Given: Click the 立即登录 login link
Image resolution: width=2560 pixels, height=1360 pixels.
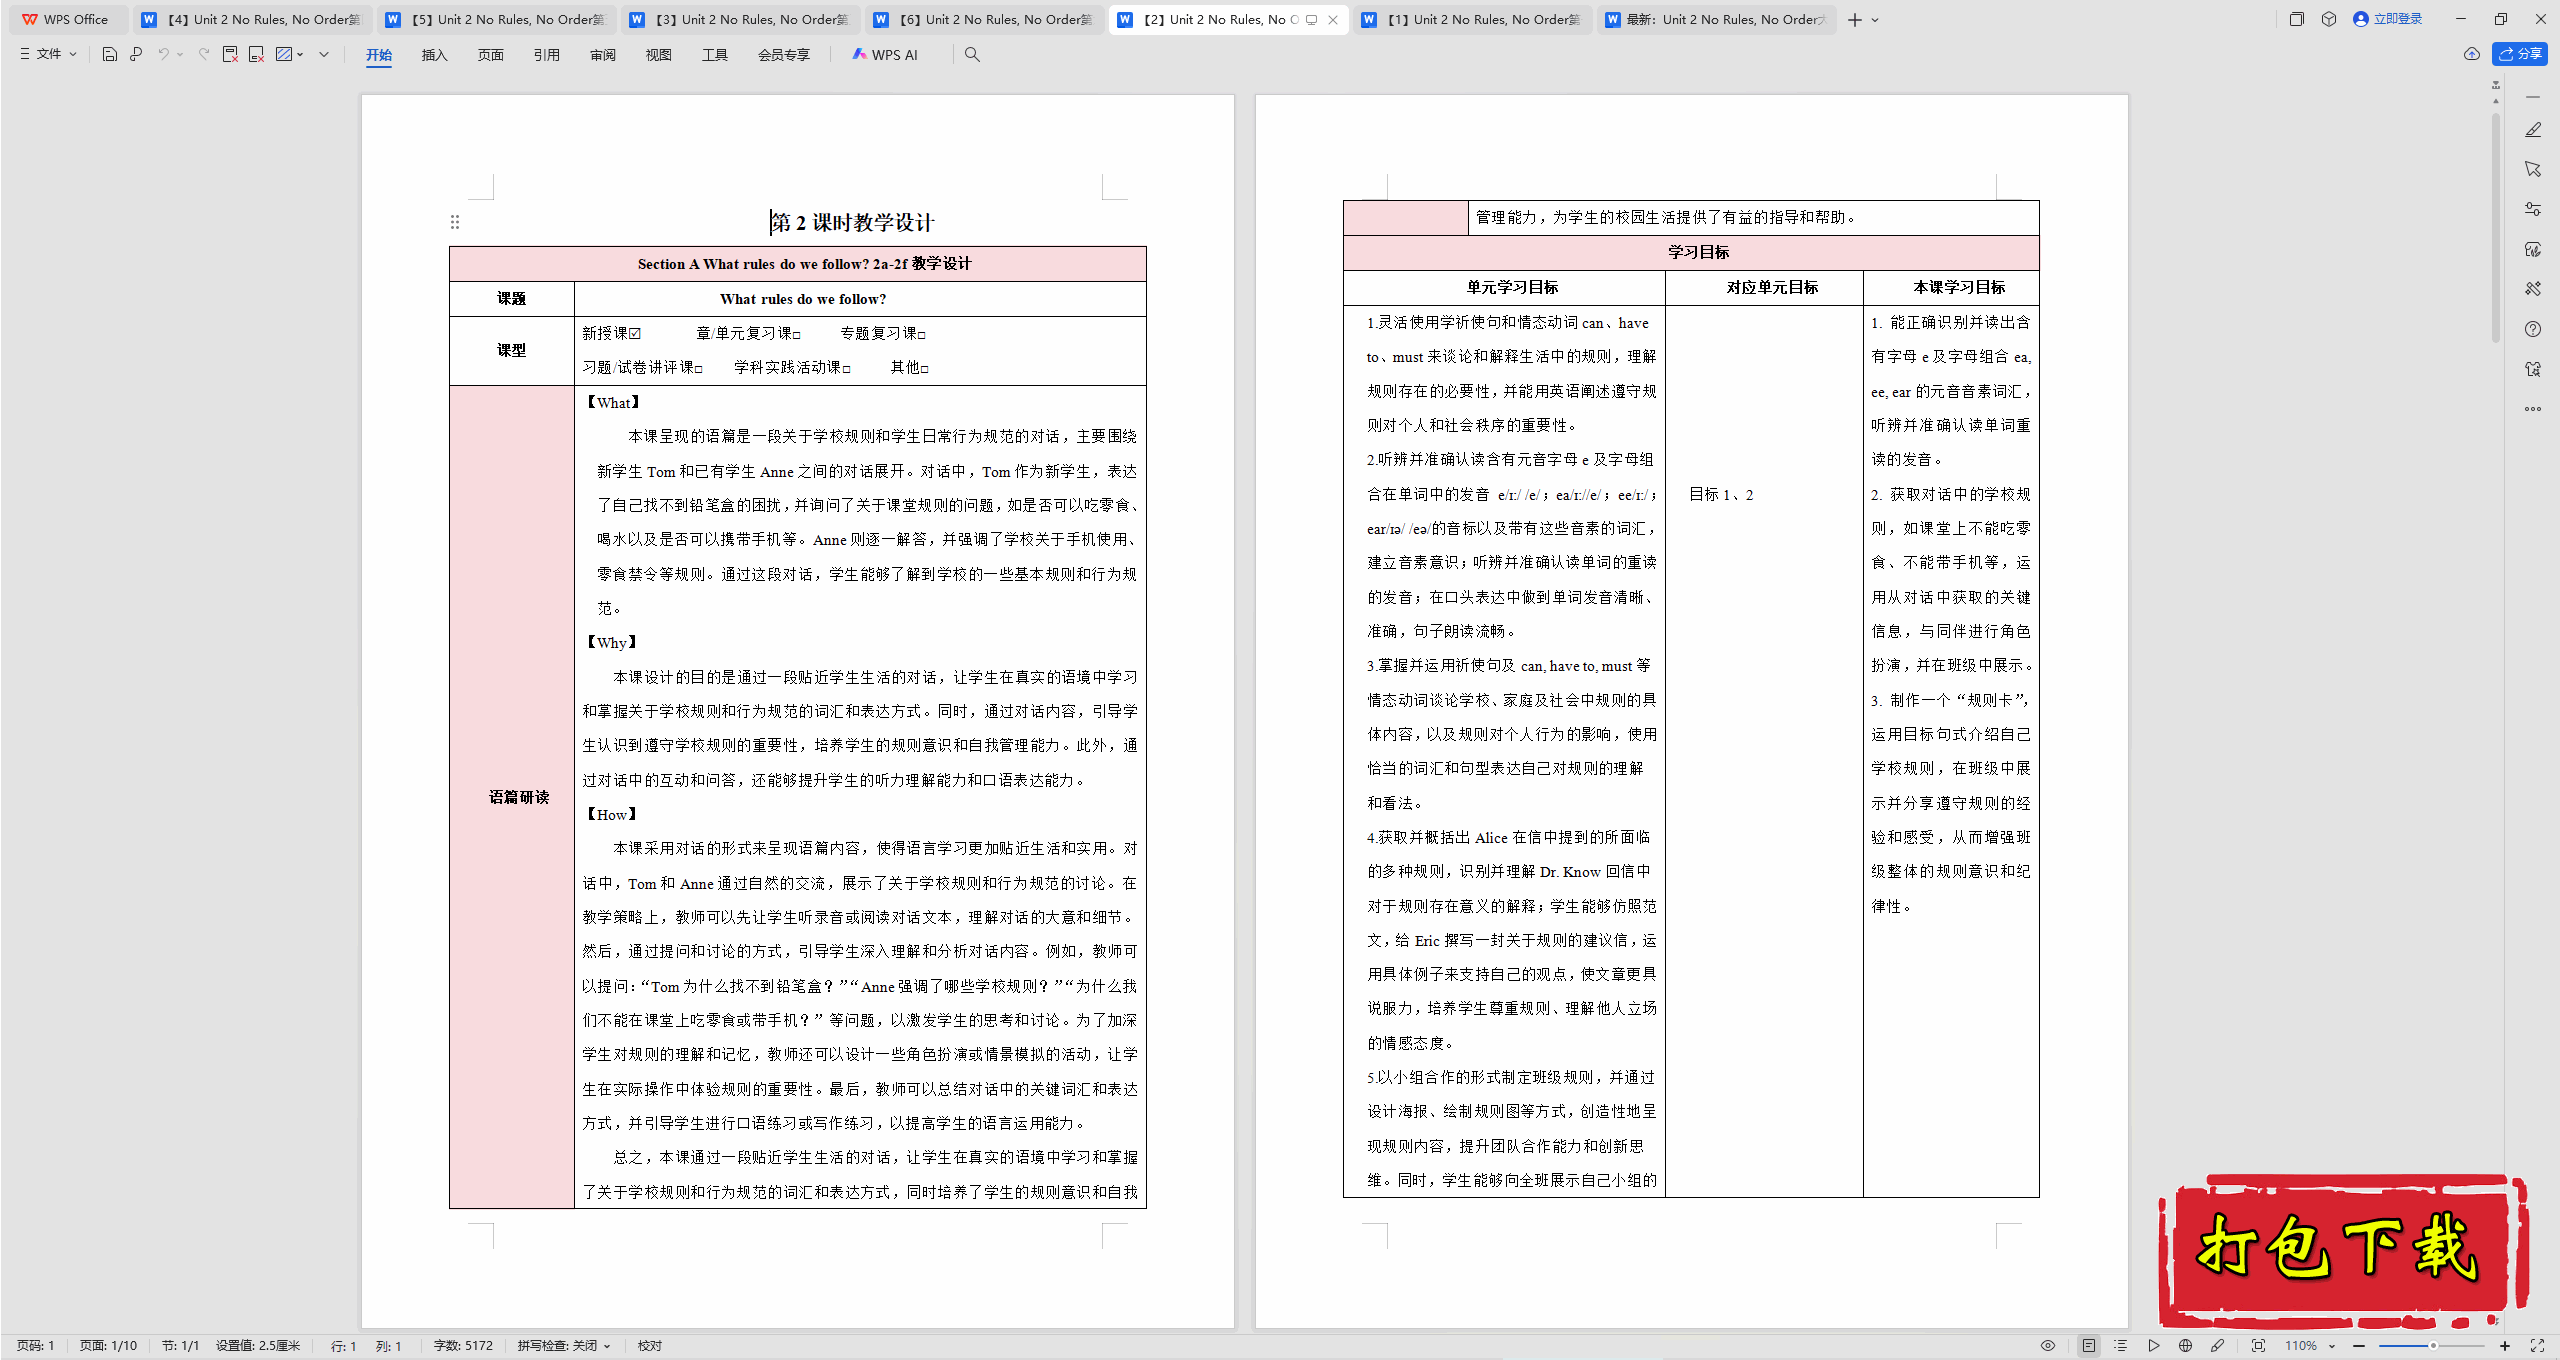Looking at the screenshot, I should (2388, 19).
